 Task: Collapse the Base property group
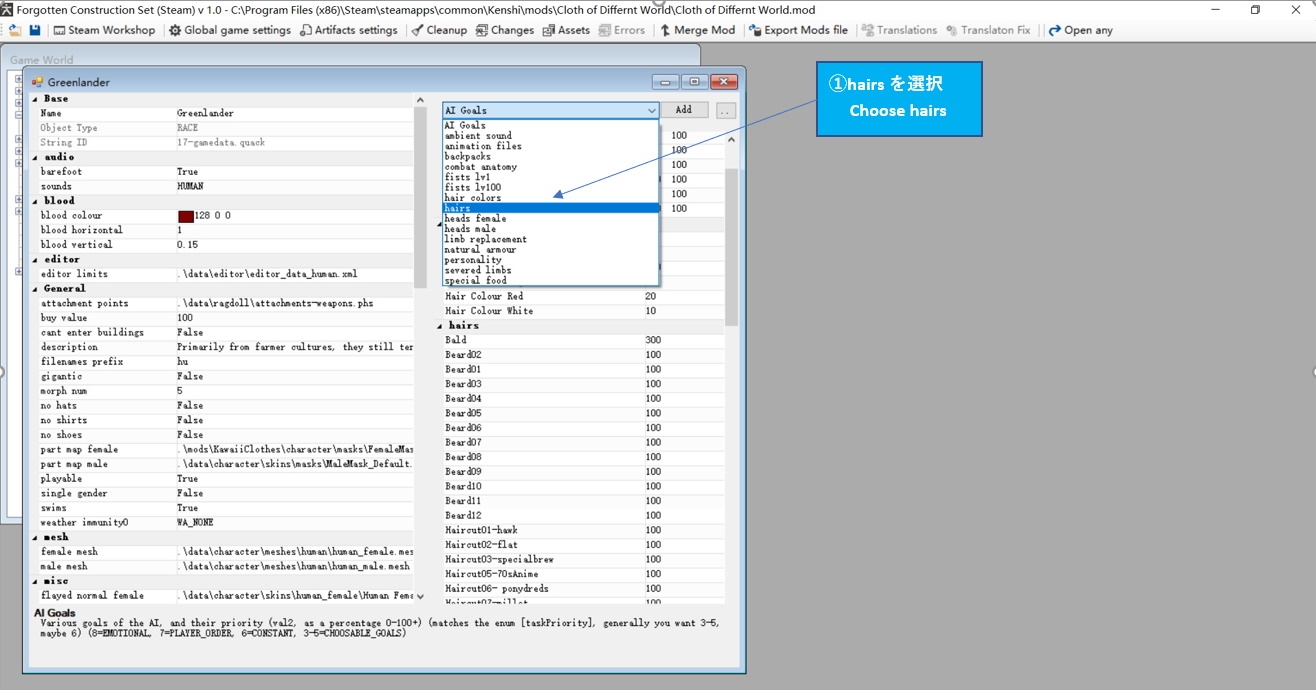tap(37, 99)
